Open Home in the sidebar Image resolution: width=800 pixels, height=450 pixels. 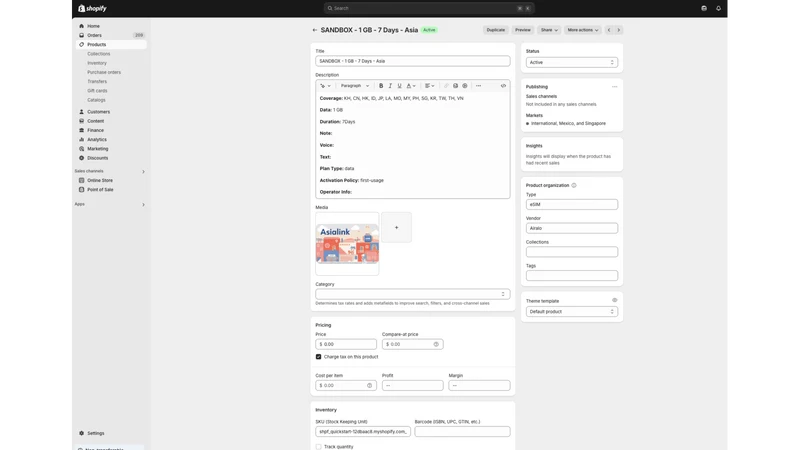[111, 26]
